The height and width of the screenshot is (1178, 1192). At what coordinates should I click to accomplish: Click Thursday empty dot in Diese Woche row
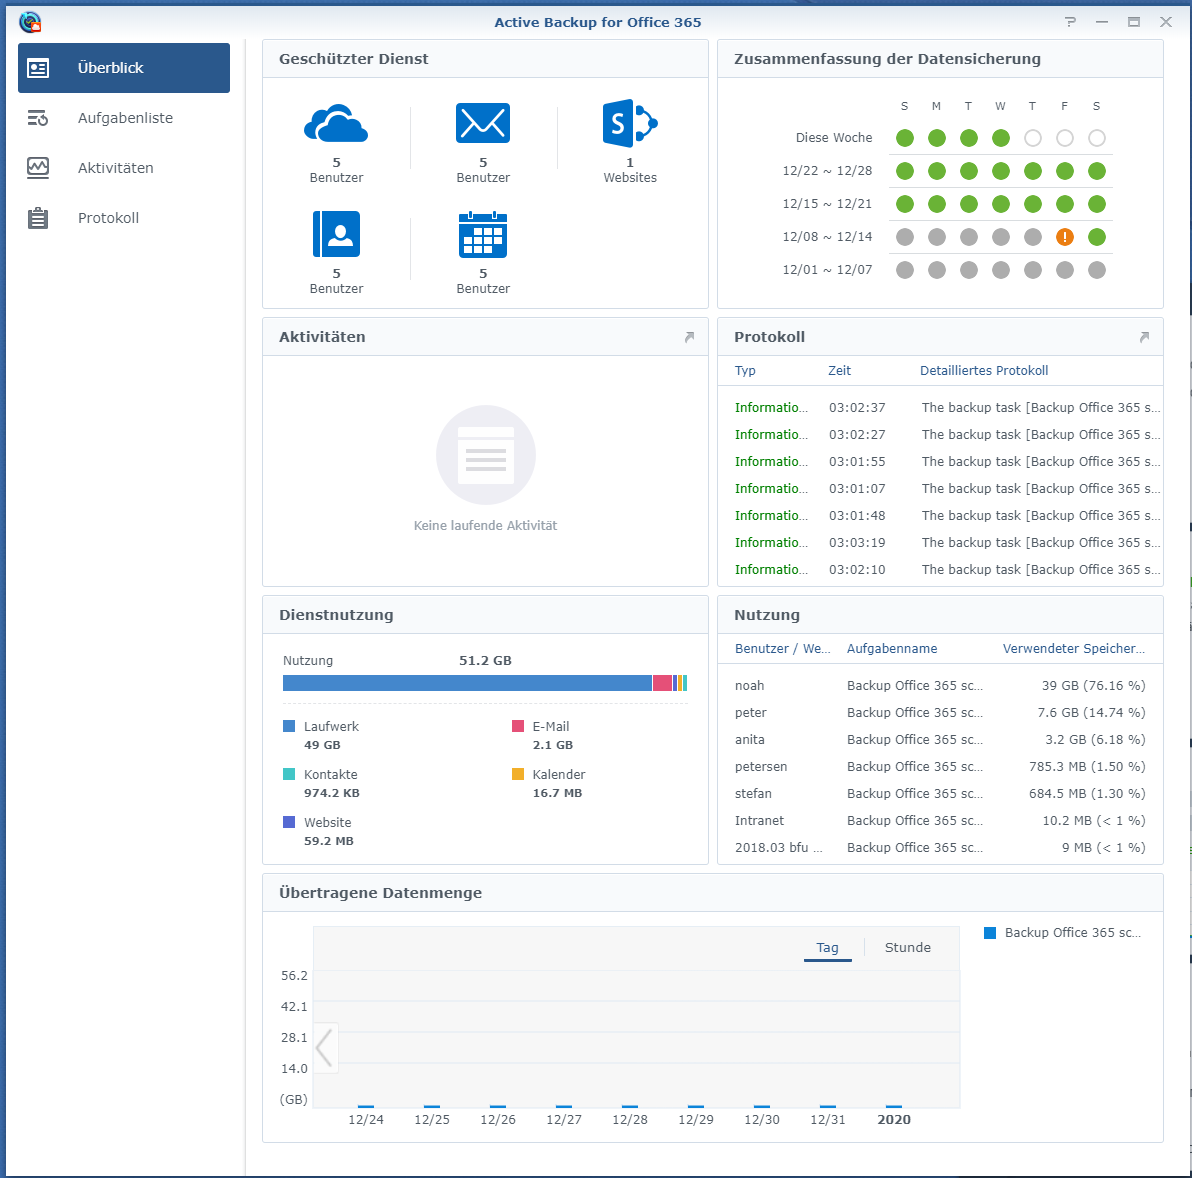pos(1032,138)
